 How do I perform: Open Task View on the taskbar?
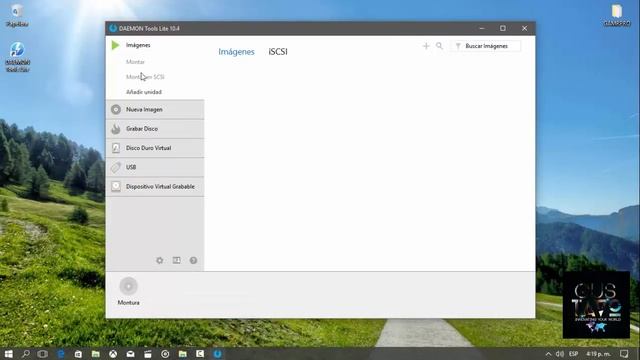pos(42,354)
